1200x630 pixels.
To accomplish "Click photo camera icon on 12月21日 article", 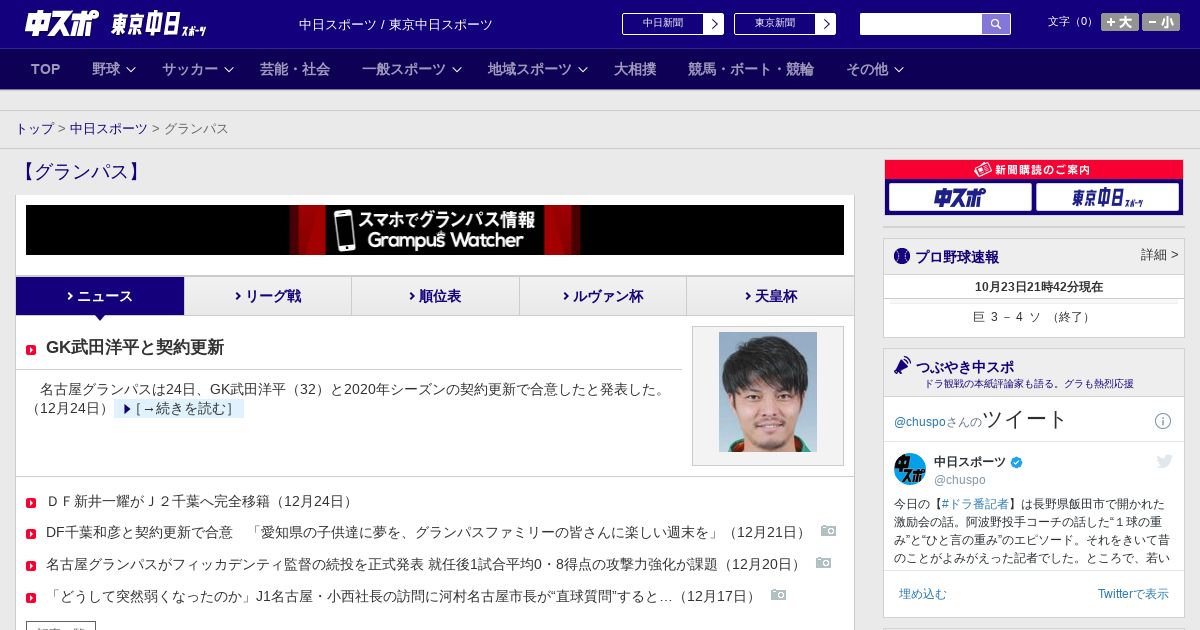I will click(x=828, y=531).
